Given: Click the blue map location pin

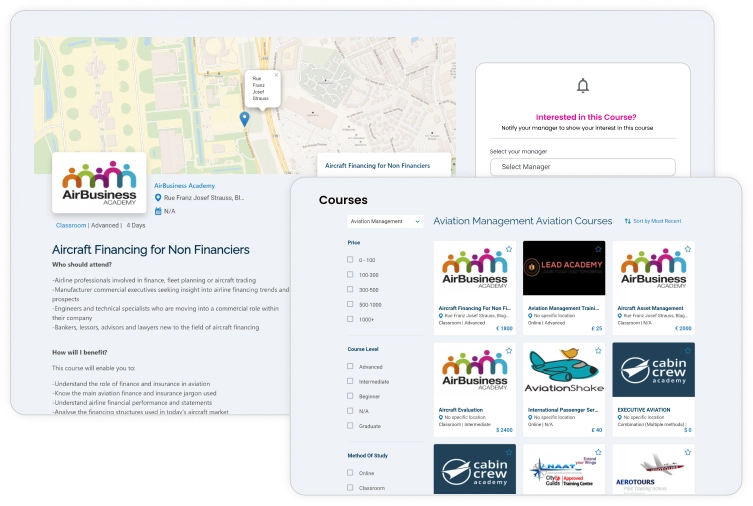Looking at the screenshot, I should (244, 119).
